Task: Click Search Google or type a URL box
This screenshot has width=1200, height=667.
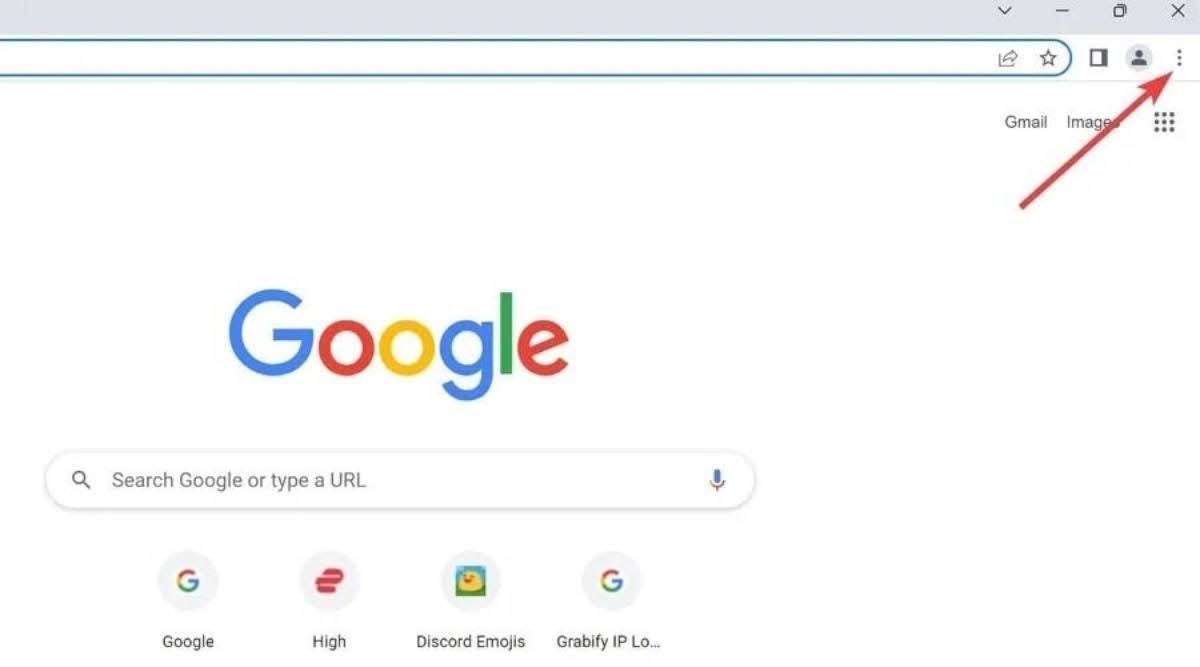Action: point(400,480)
